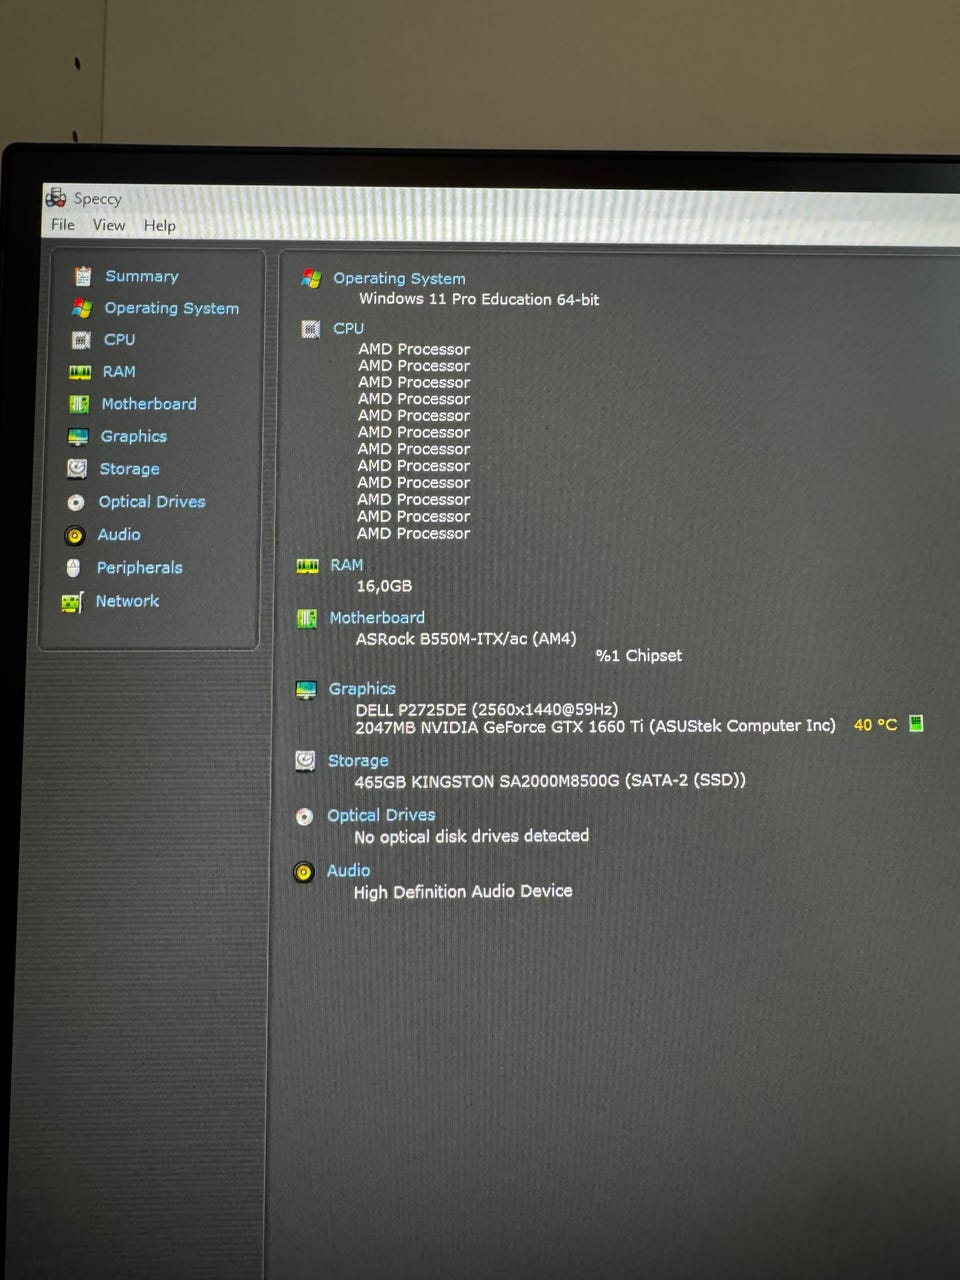This screenshot has width=960, height=1280.
Task: Click the Storage drive icon in summary pane
Action: tap(305, 761)
